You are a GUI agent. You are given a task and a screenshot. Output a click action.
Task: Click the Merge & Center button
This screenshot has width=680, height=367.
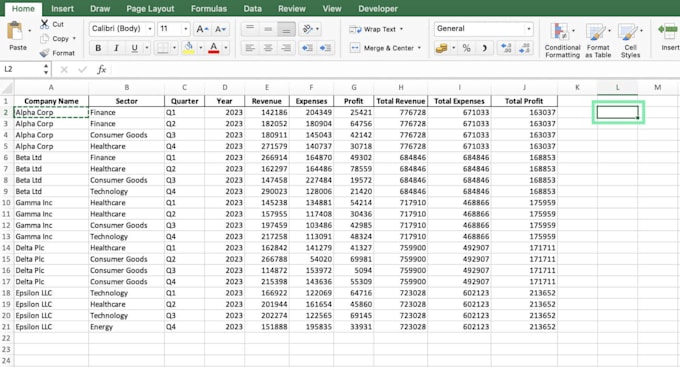click(x=382, y=48)
